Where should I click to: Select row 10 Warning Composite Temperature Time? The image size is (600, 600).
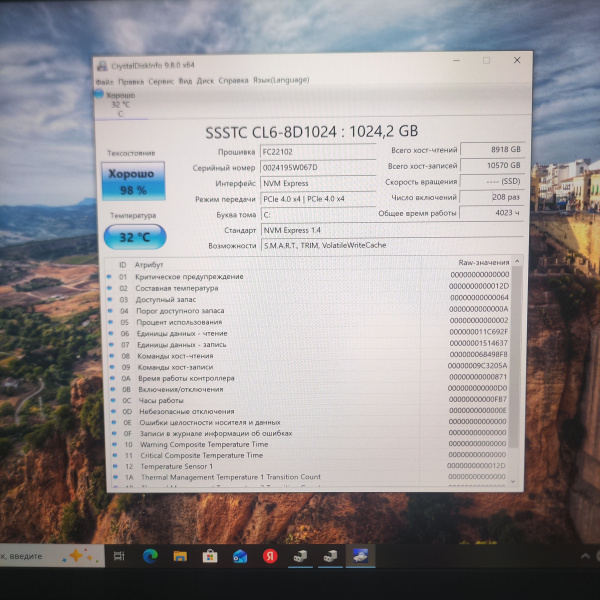tap(311, 444)
